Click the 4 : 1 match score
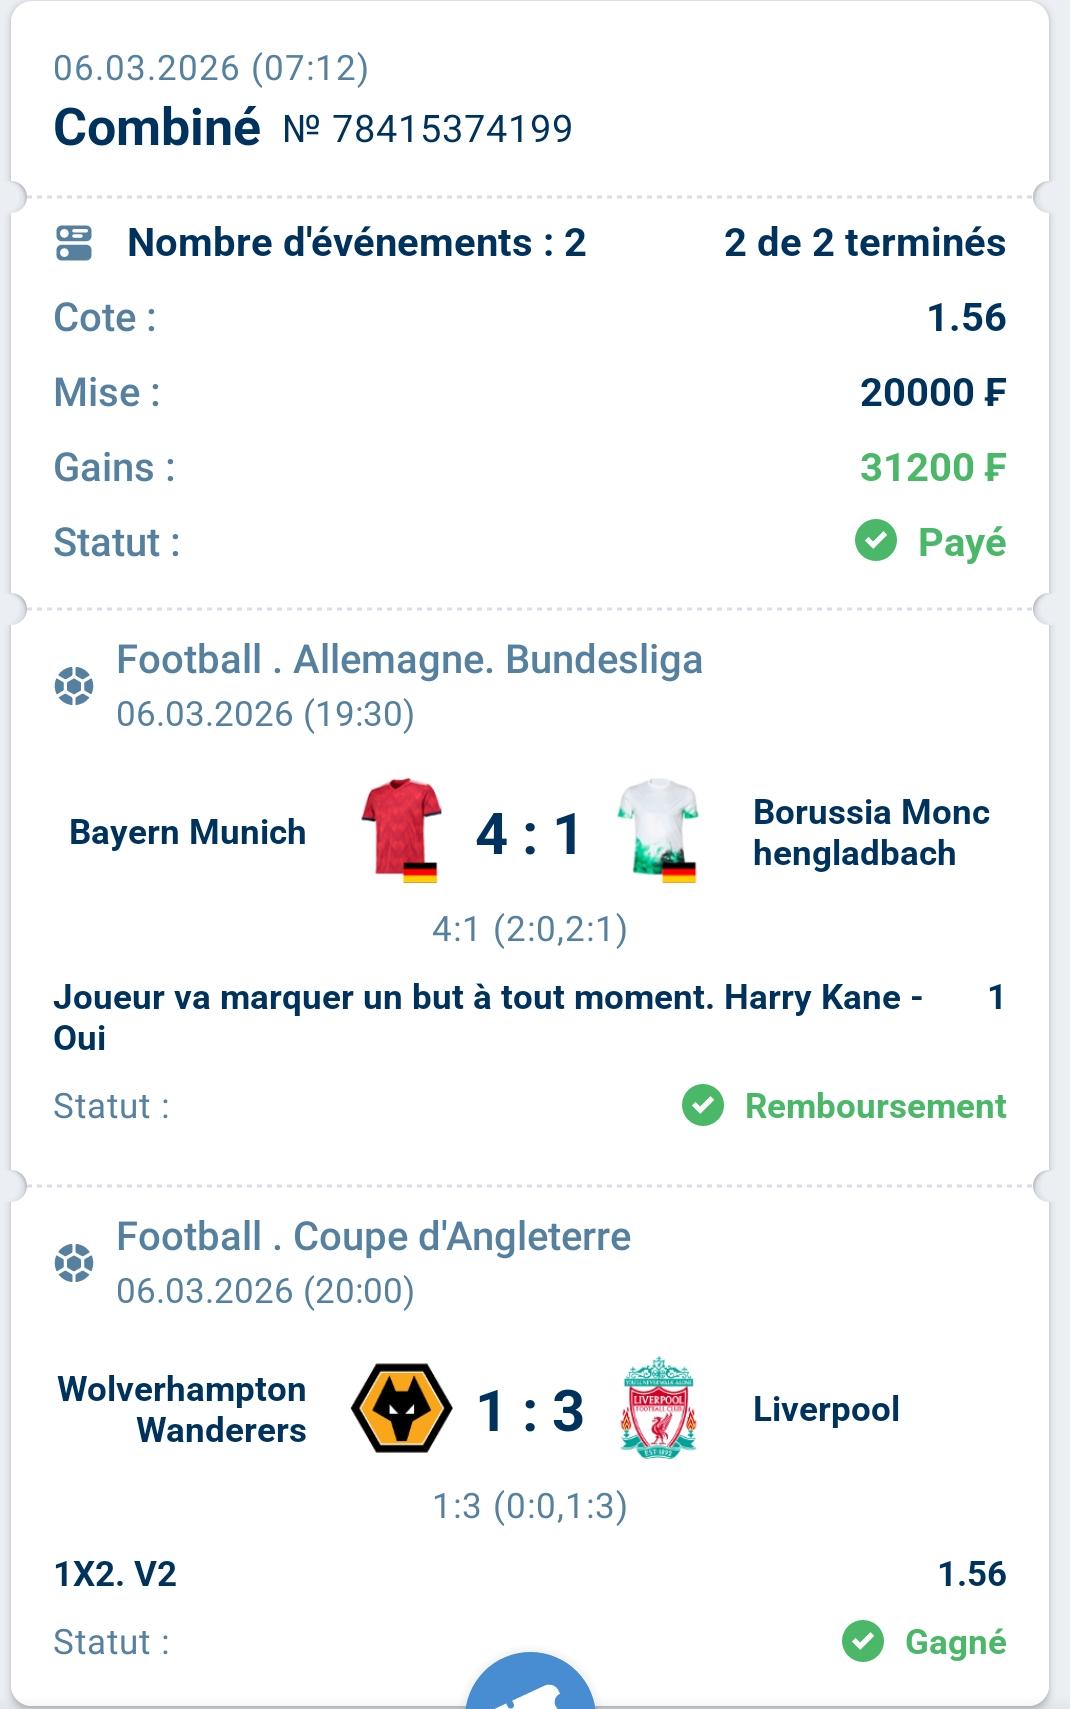The width and height of the screenshot is (1070, 1709). click(x=529, y=834)
